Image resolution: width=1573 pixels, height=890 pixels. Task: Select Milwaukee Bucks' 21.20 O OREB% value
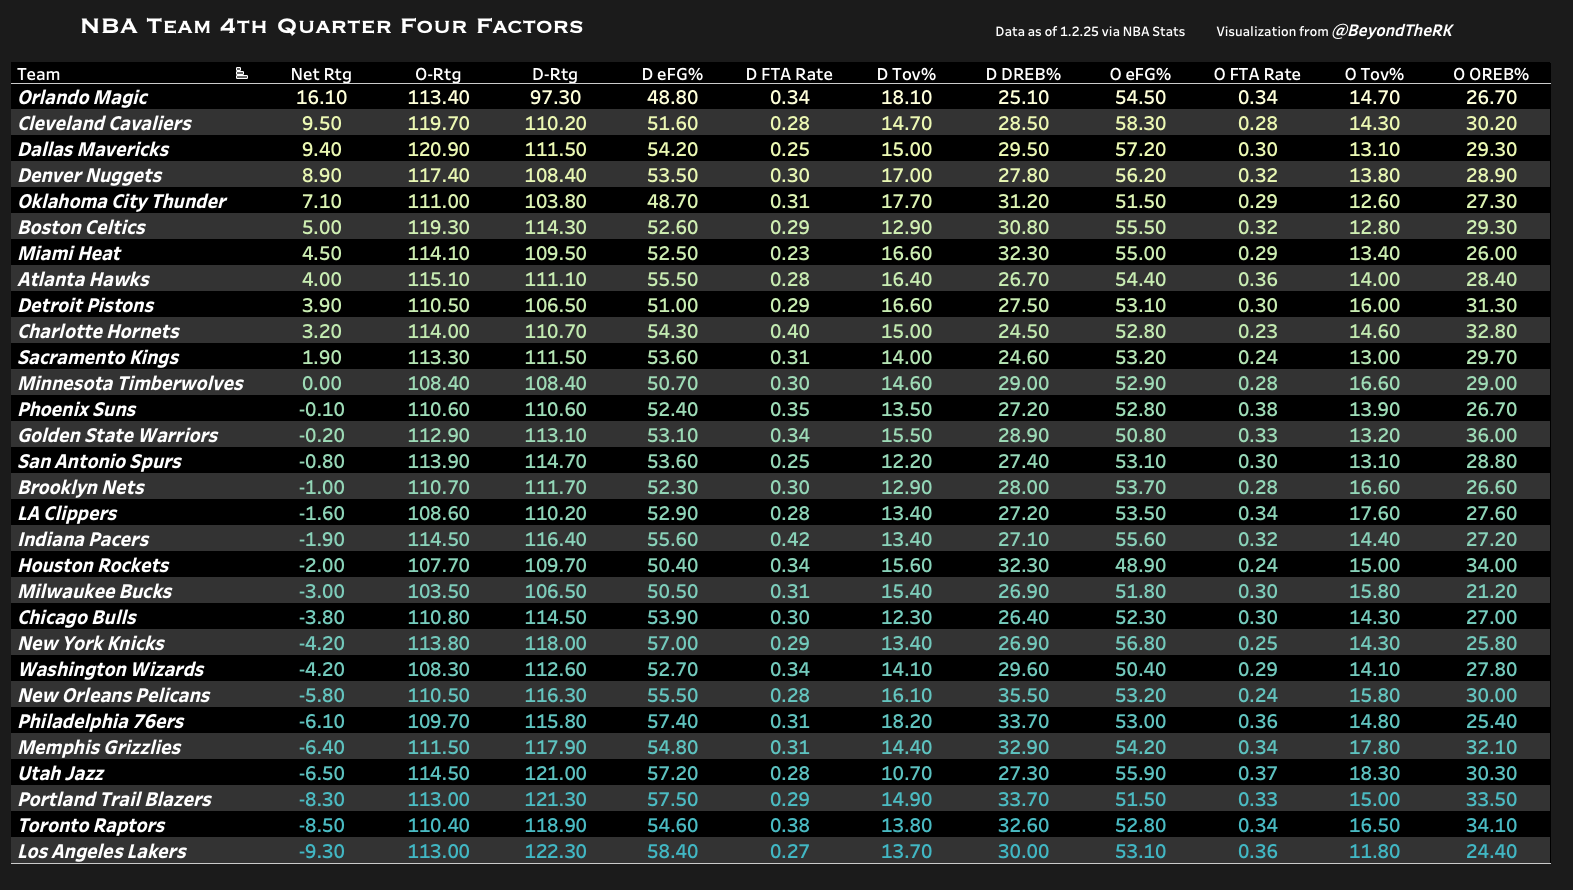[1491, 591]
